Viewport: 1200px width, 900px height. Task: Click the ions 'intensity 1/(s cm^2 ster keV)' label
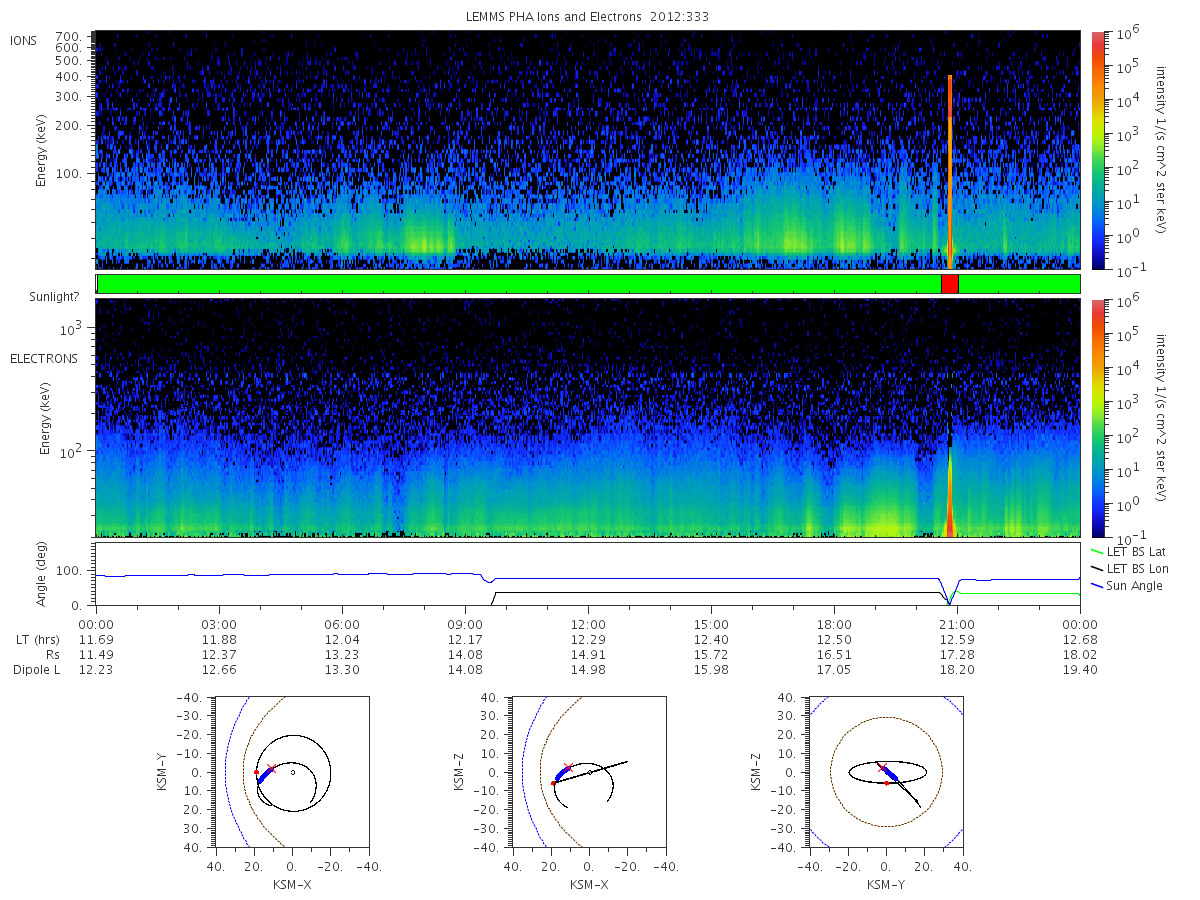coord(1162,150)
